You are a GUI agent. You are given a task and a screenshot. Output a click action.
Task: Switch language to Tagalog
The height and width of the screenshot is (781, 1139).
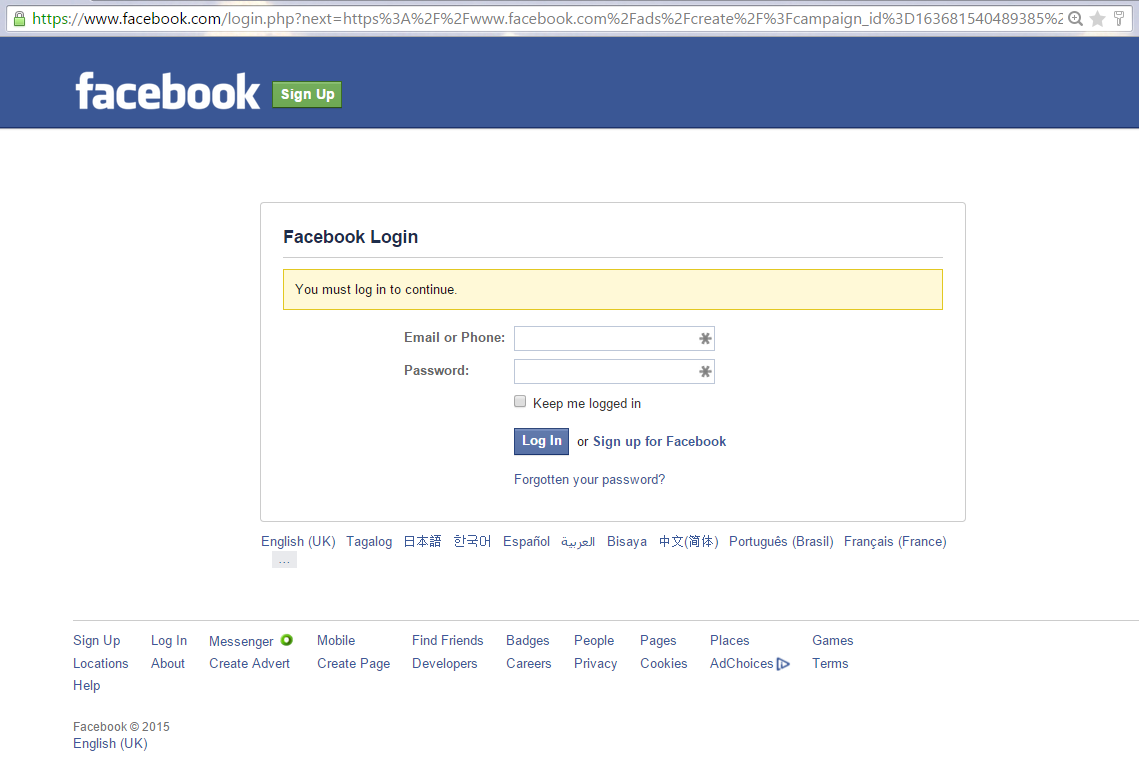(369, 541)
